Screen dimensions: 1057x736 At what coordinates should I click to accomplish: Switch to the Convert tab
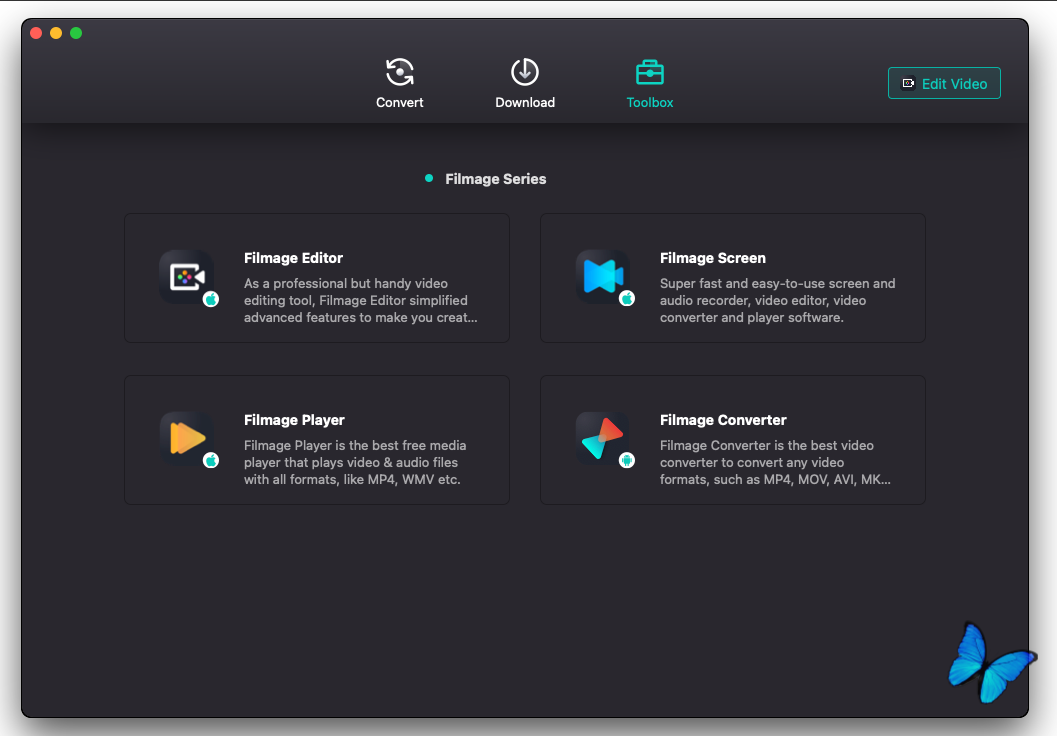coord(400,83)
